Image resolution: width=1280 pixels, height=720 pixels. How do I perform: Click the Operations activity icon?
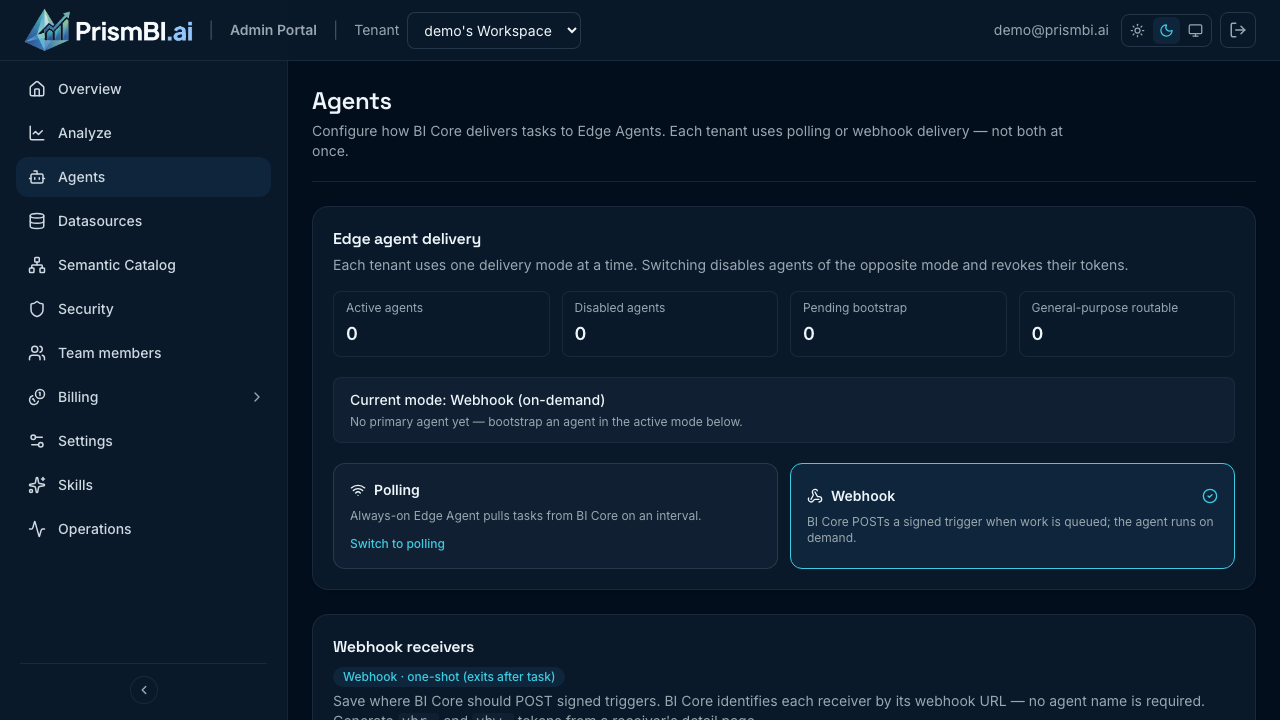37,529
